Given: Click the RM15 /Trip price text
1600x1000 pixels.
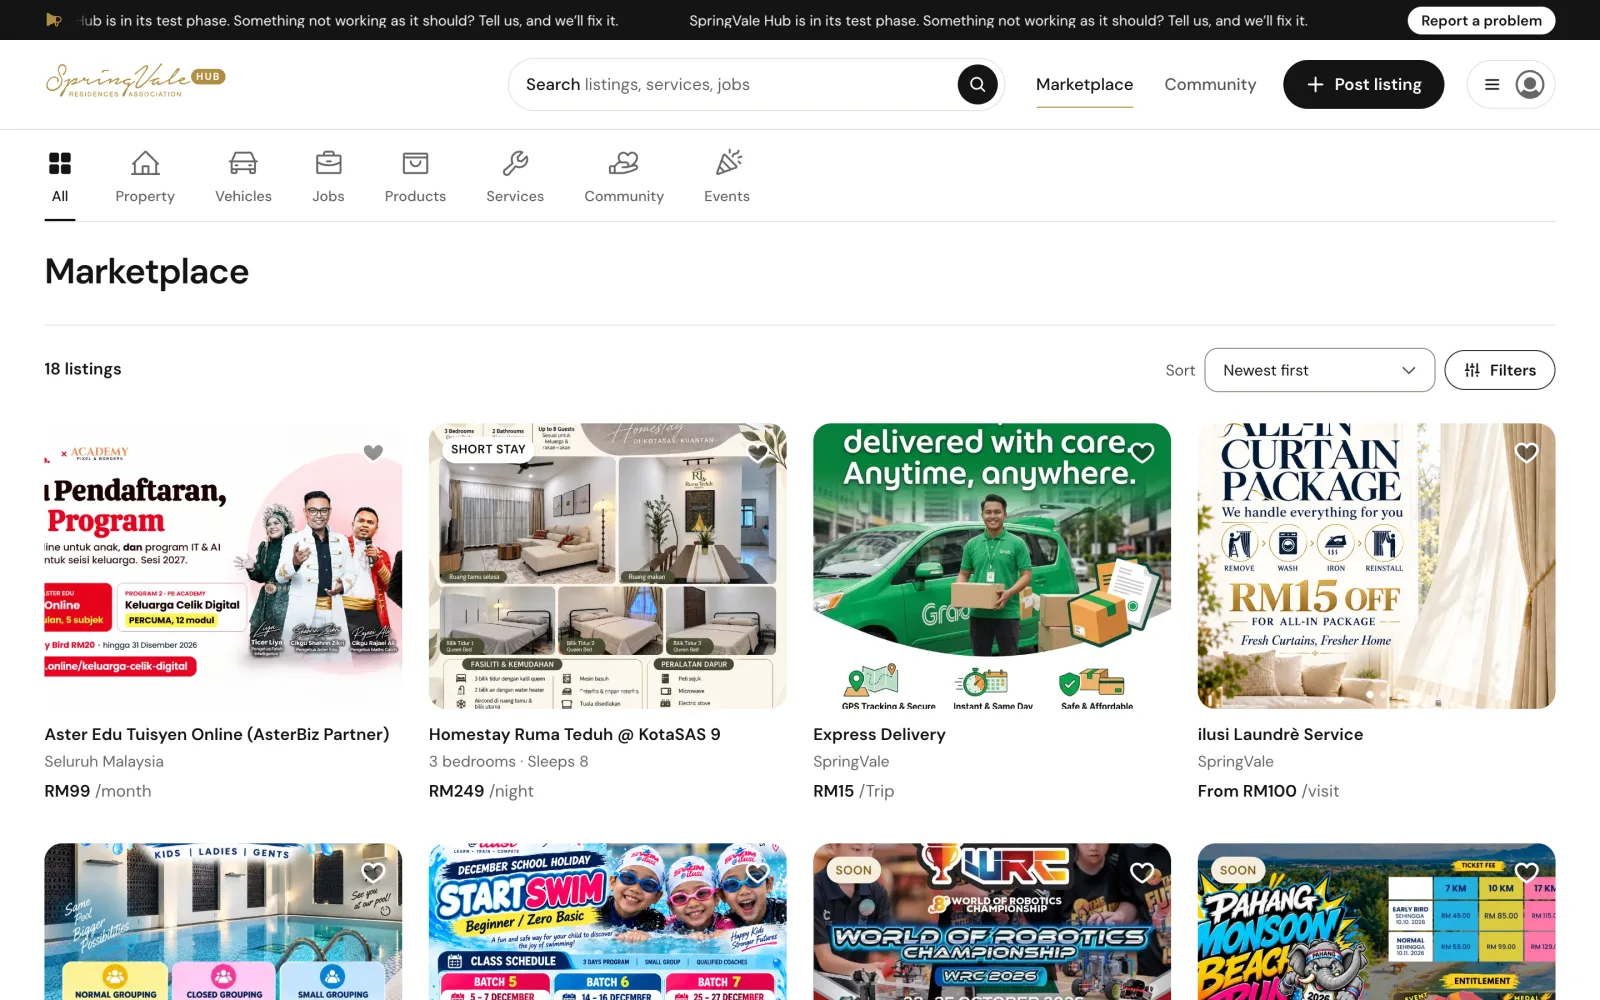Looking at the screenshot, I should [x=853, y=791].
